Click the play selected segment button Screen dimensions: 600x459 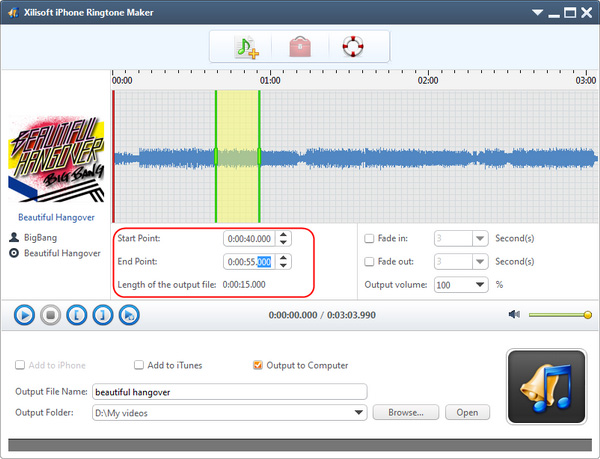128,315
